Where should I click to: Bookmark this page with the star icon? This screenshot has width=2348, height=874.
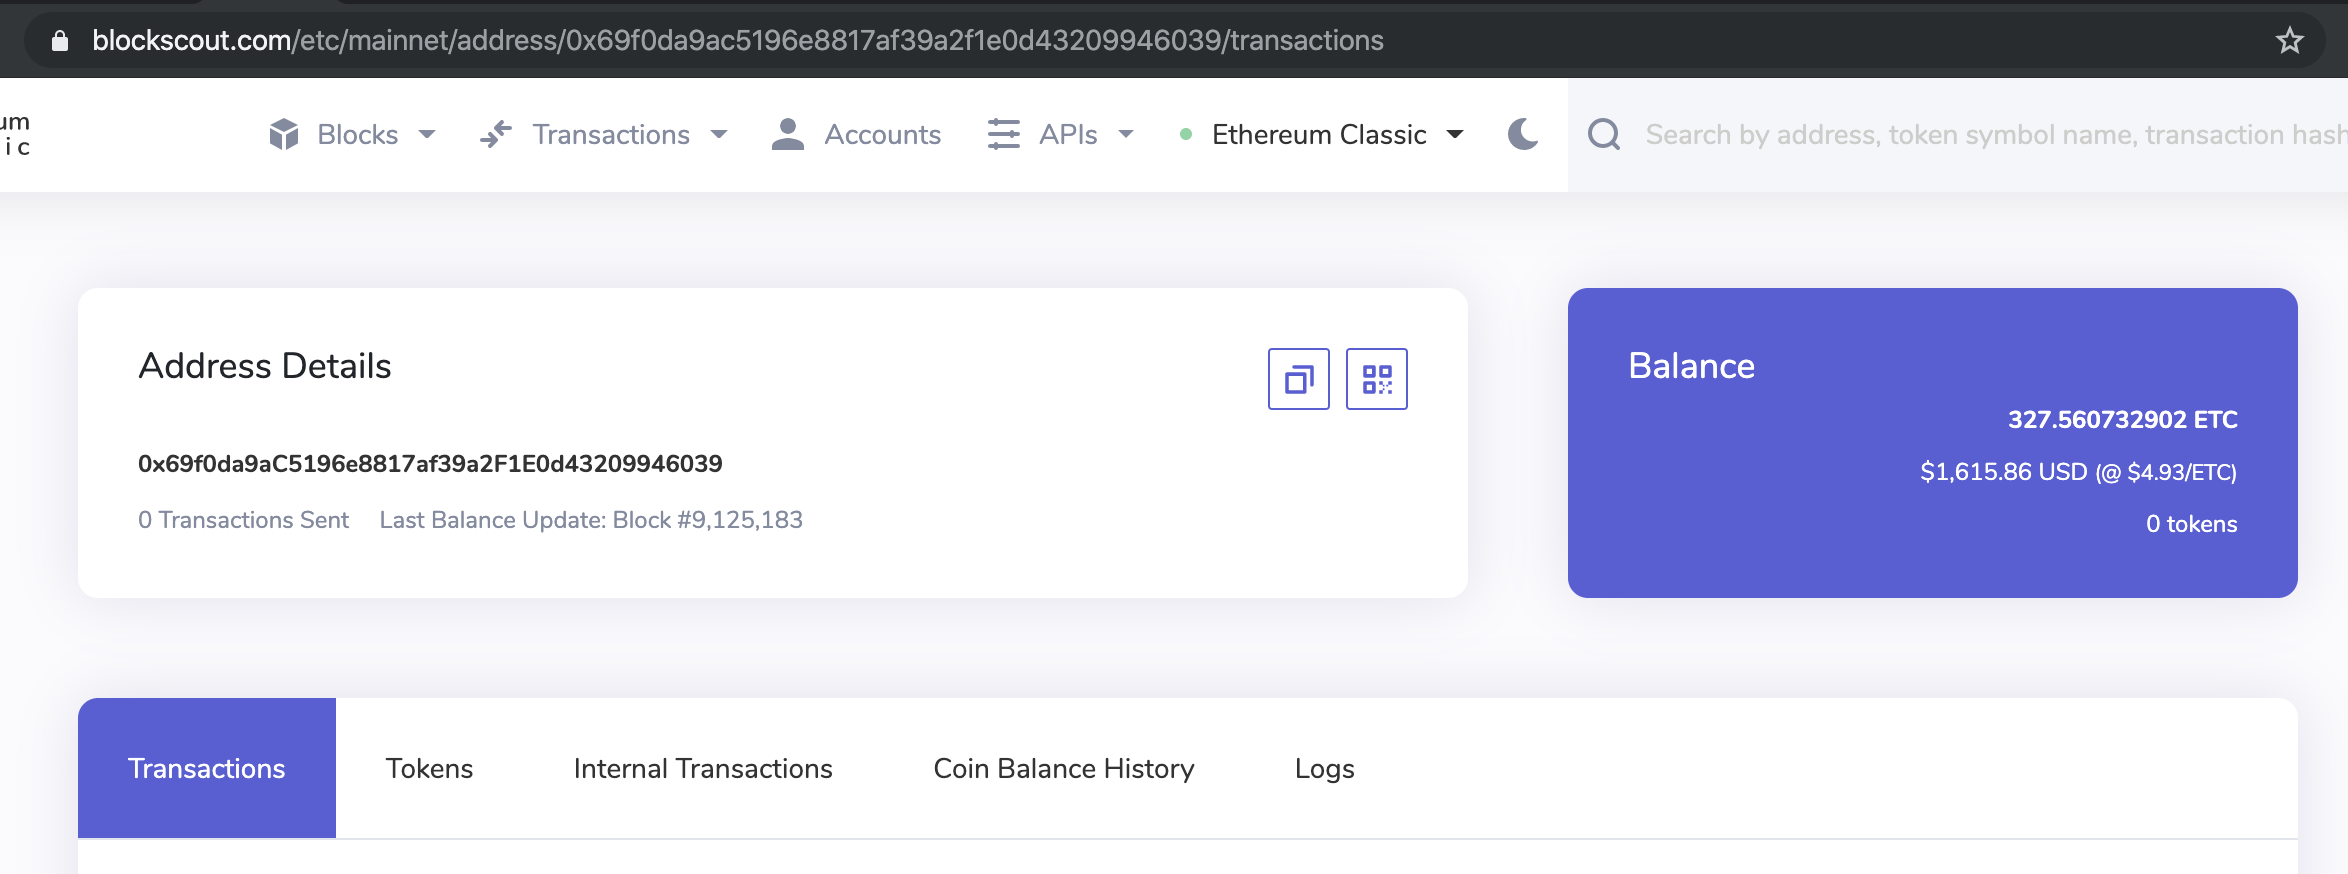point(2289,41)
